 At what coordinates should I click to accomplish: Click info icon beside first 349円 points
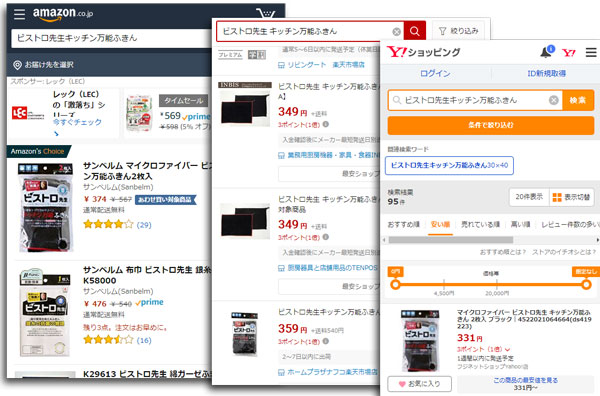[x=326, y=124]
